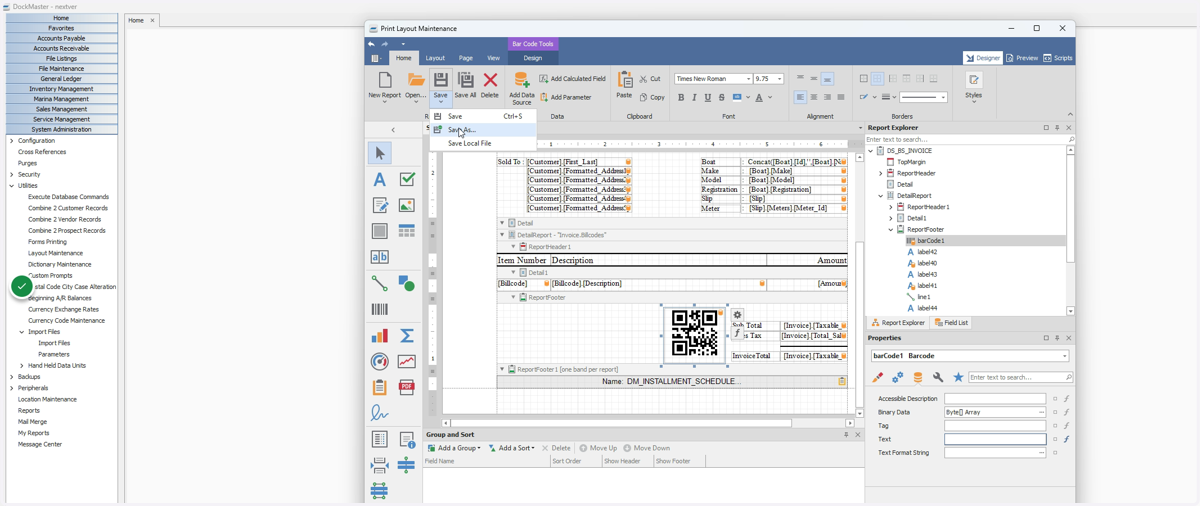Viewport: 1200px width, 506px height.
Task: Pick the Page Break control in the toolbox
Action: pos(379,465)
